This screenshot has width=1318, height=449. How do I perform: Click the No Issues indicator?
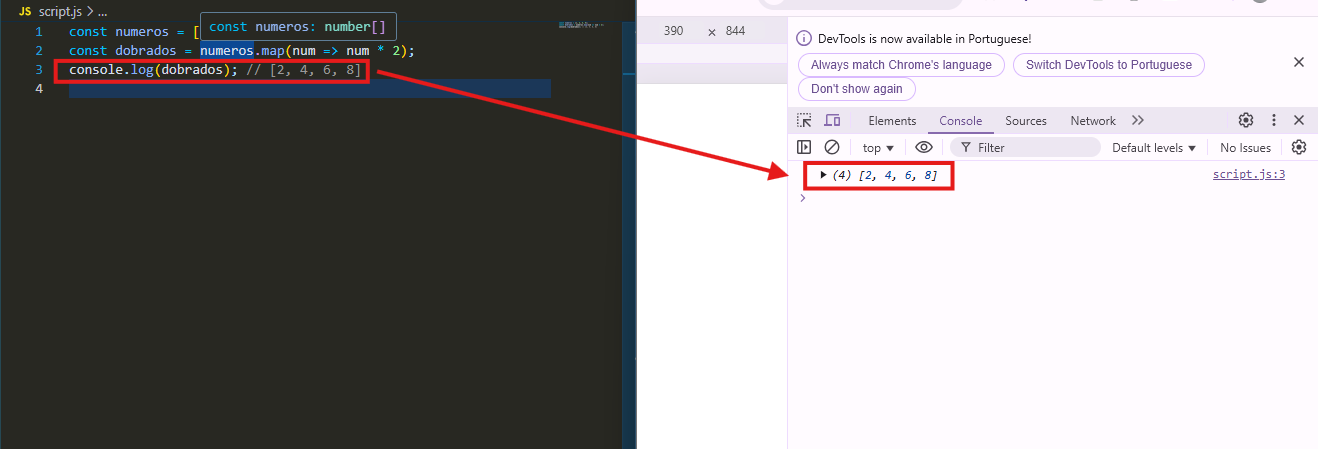click(1245, 147)
